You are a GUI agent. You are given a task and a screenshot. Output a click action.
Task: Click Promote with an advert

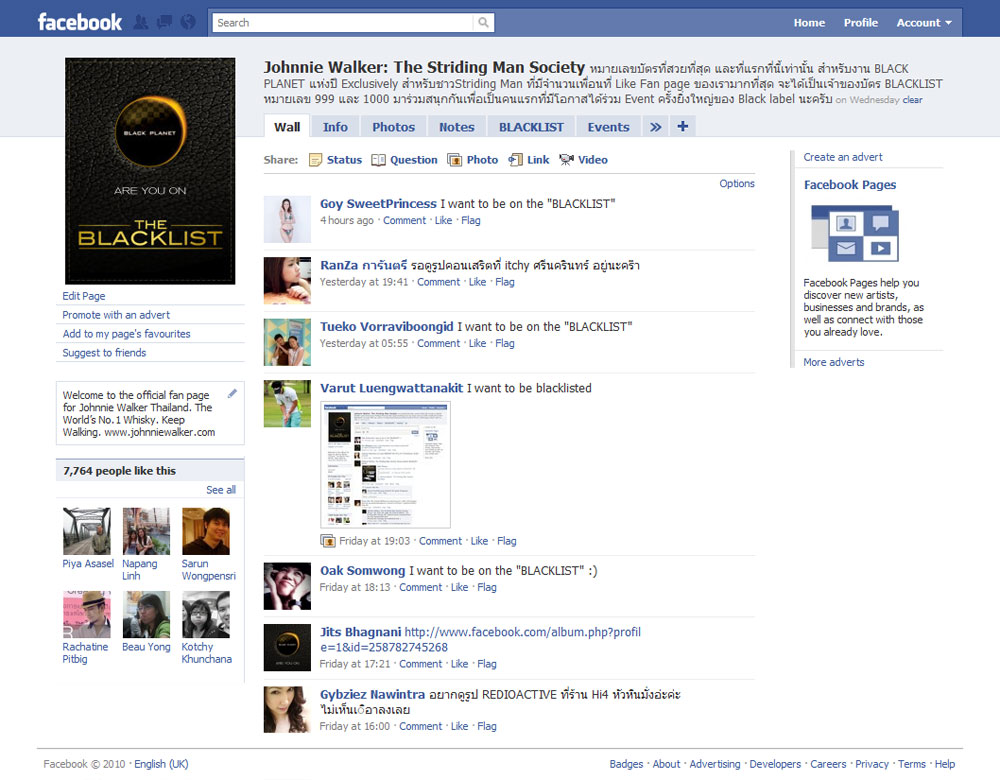click(x=116, y=315)
